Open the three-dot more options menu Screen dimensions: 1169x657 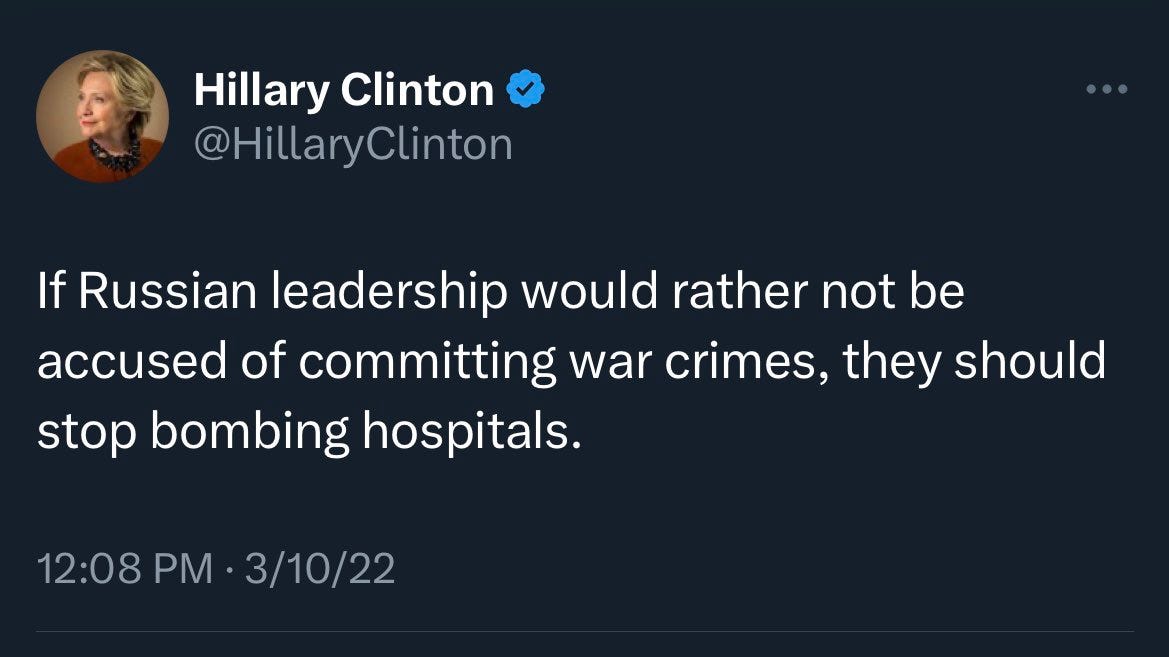coord(1106,89)
